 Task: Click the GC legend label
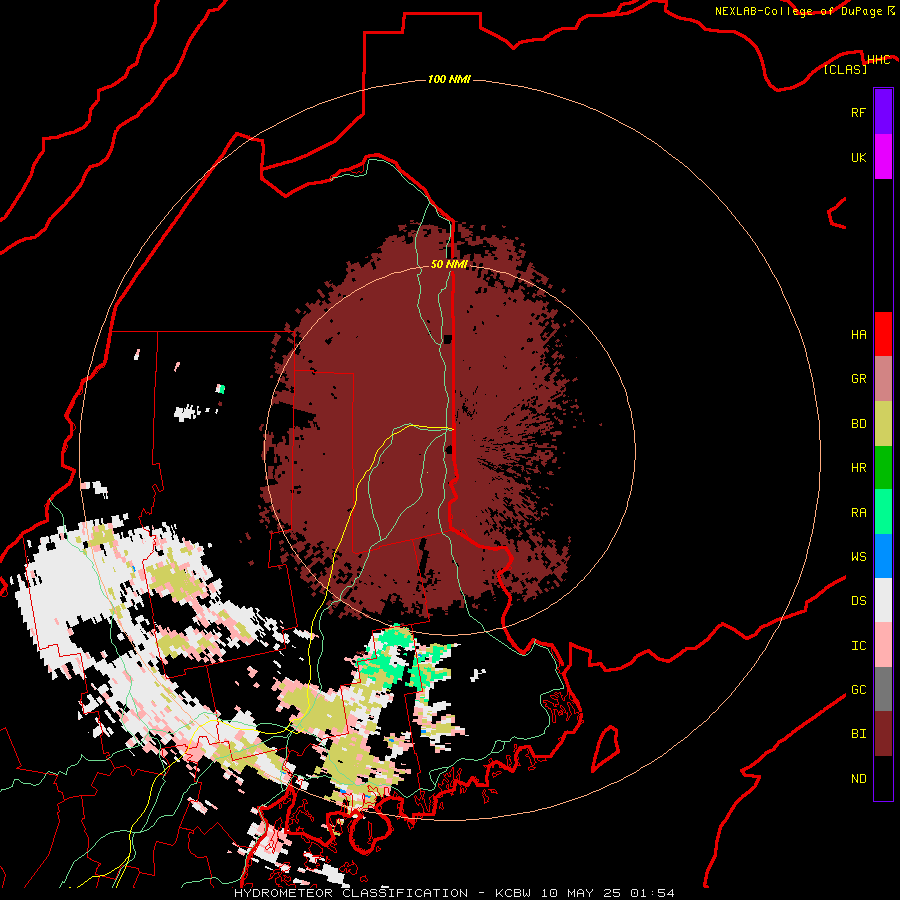click(858, 690)
